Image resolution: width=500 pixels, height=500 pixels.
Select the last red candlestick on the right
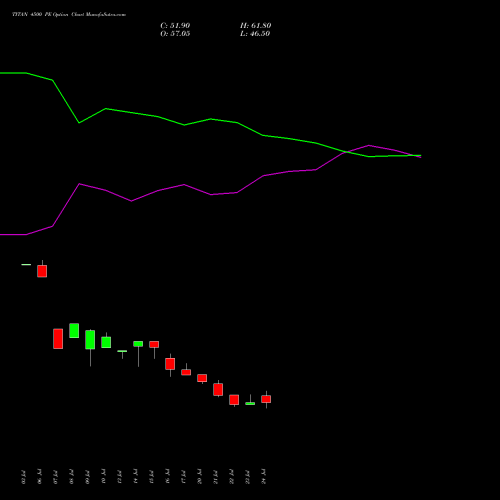click(266, 399)
